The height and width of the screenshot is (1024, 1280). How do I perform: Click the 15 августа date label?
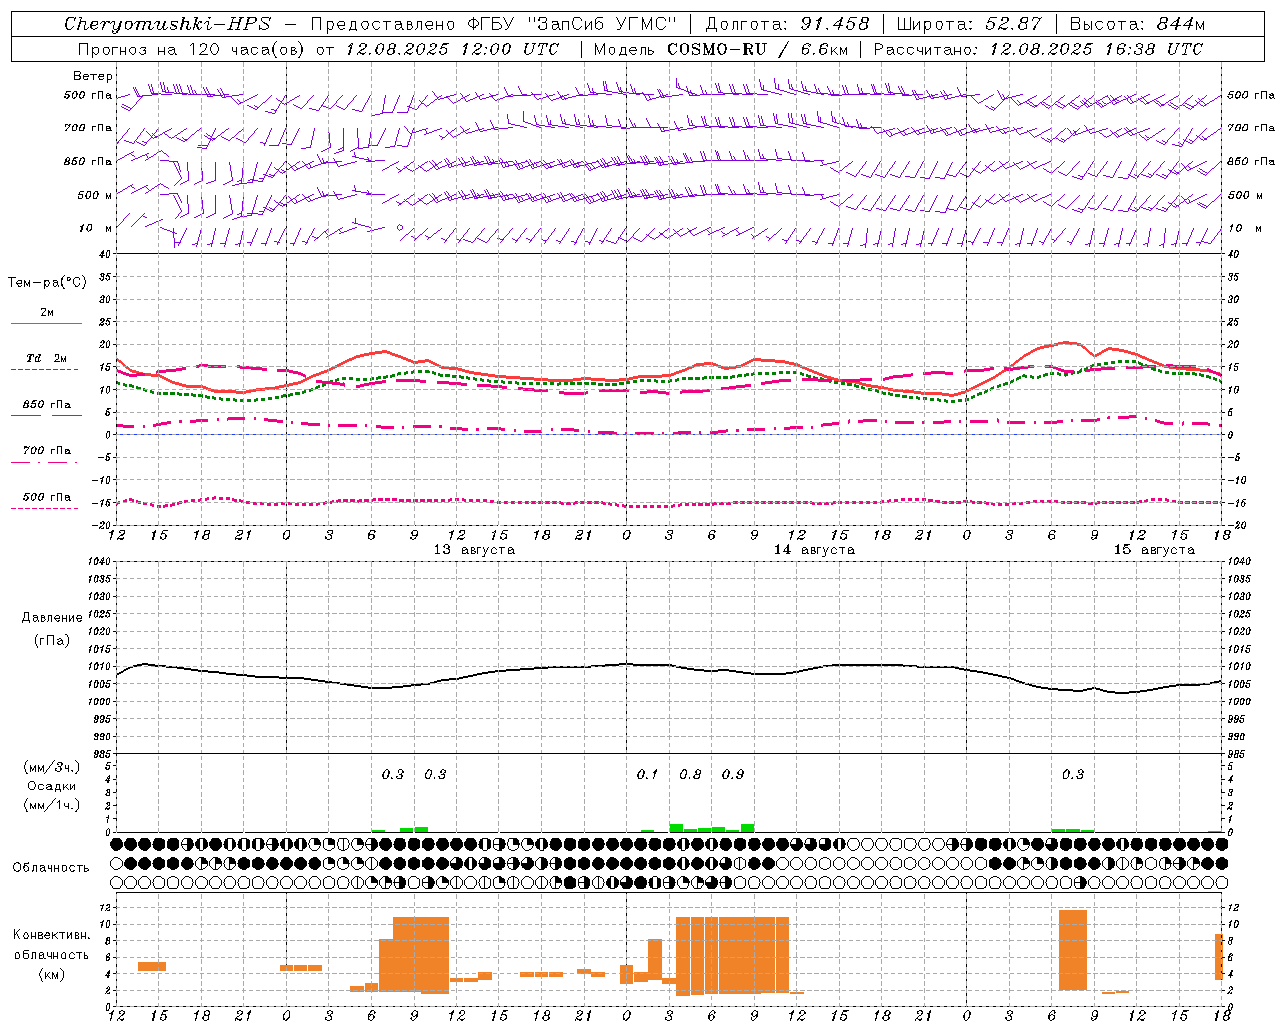pyautogui.click(x=1154, y=550)
